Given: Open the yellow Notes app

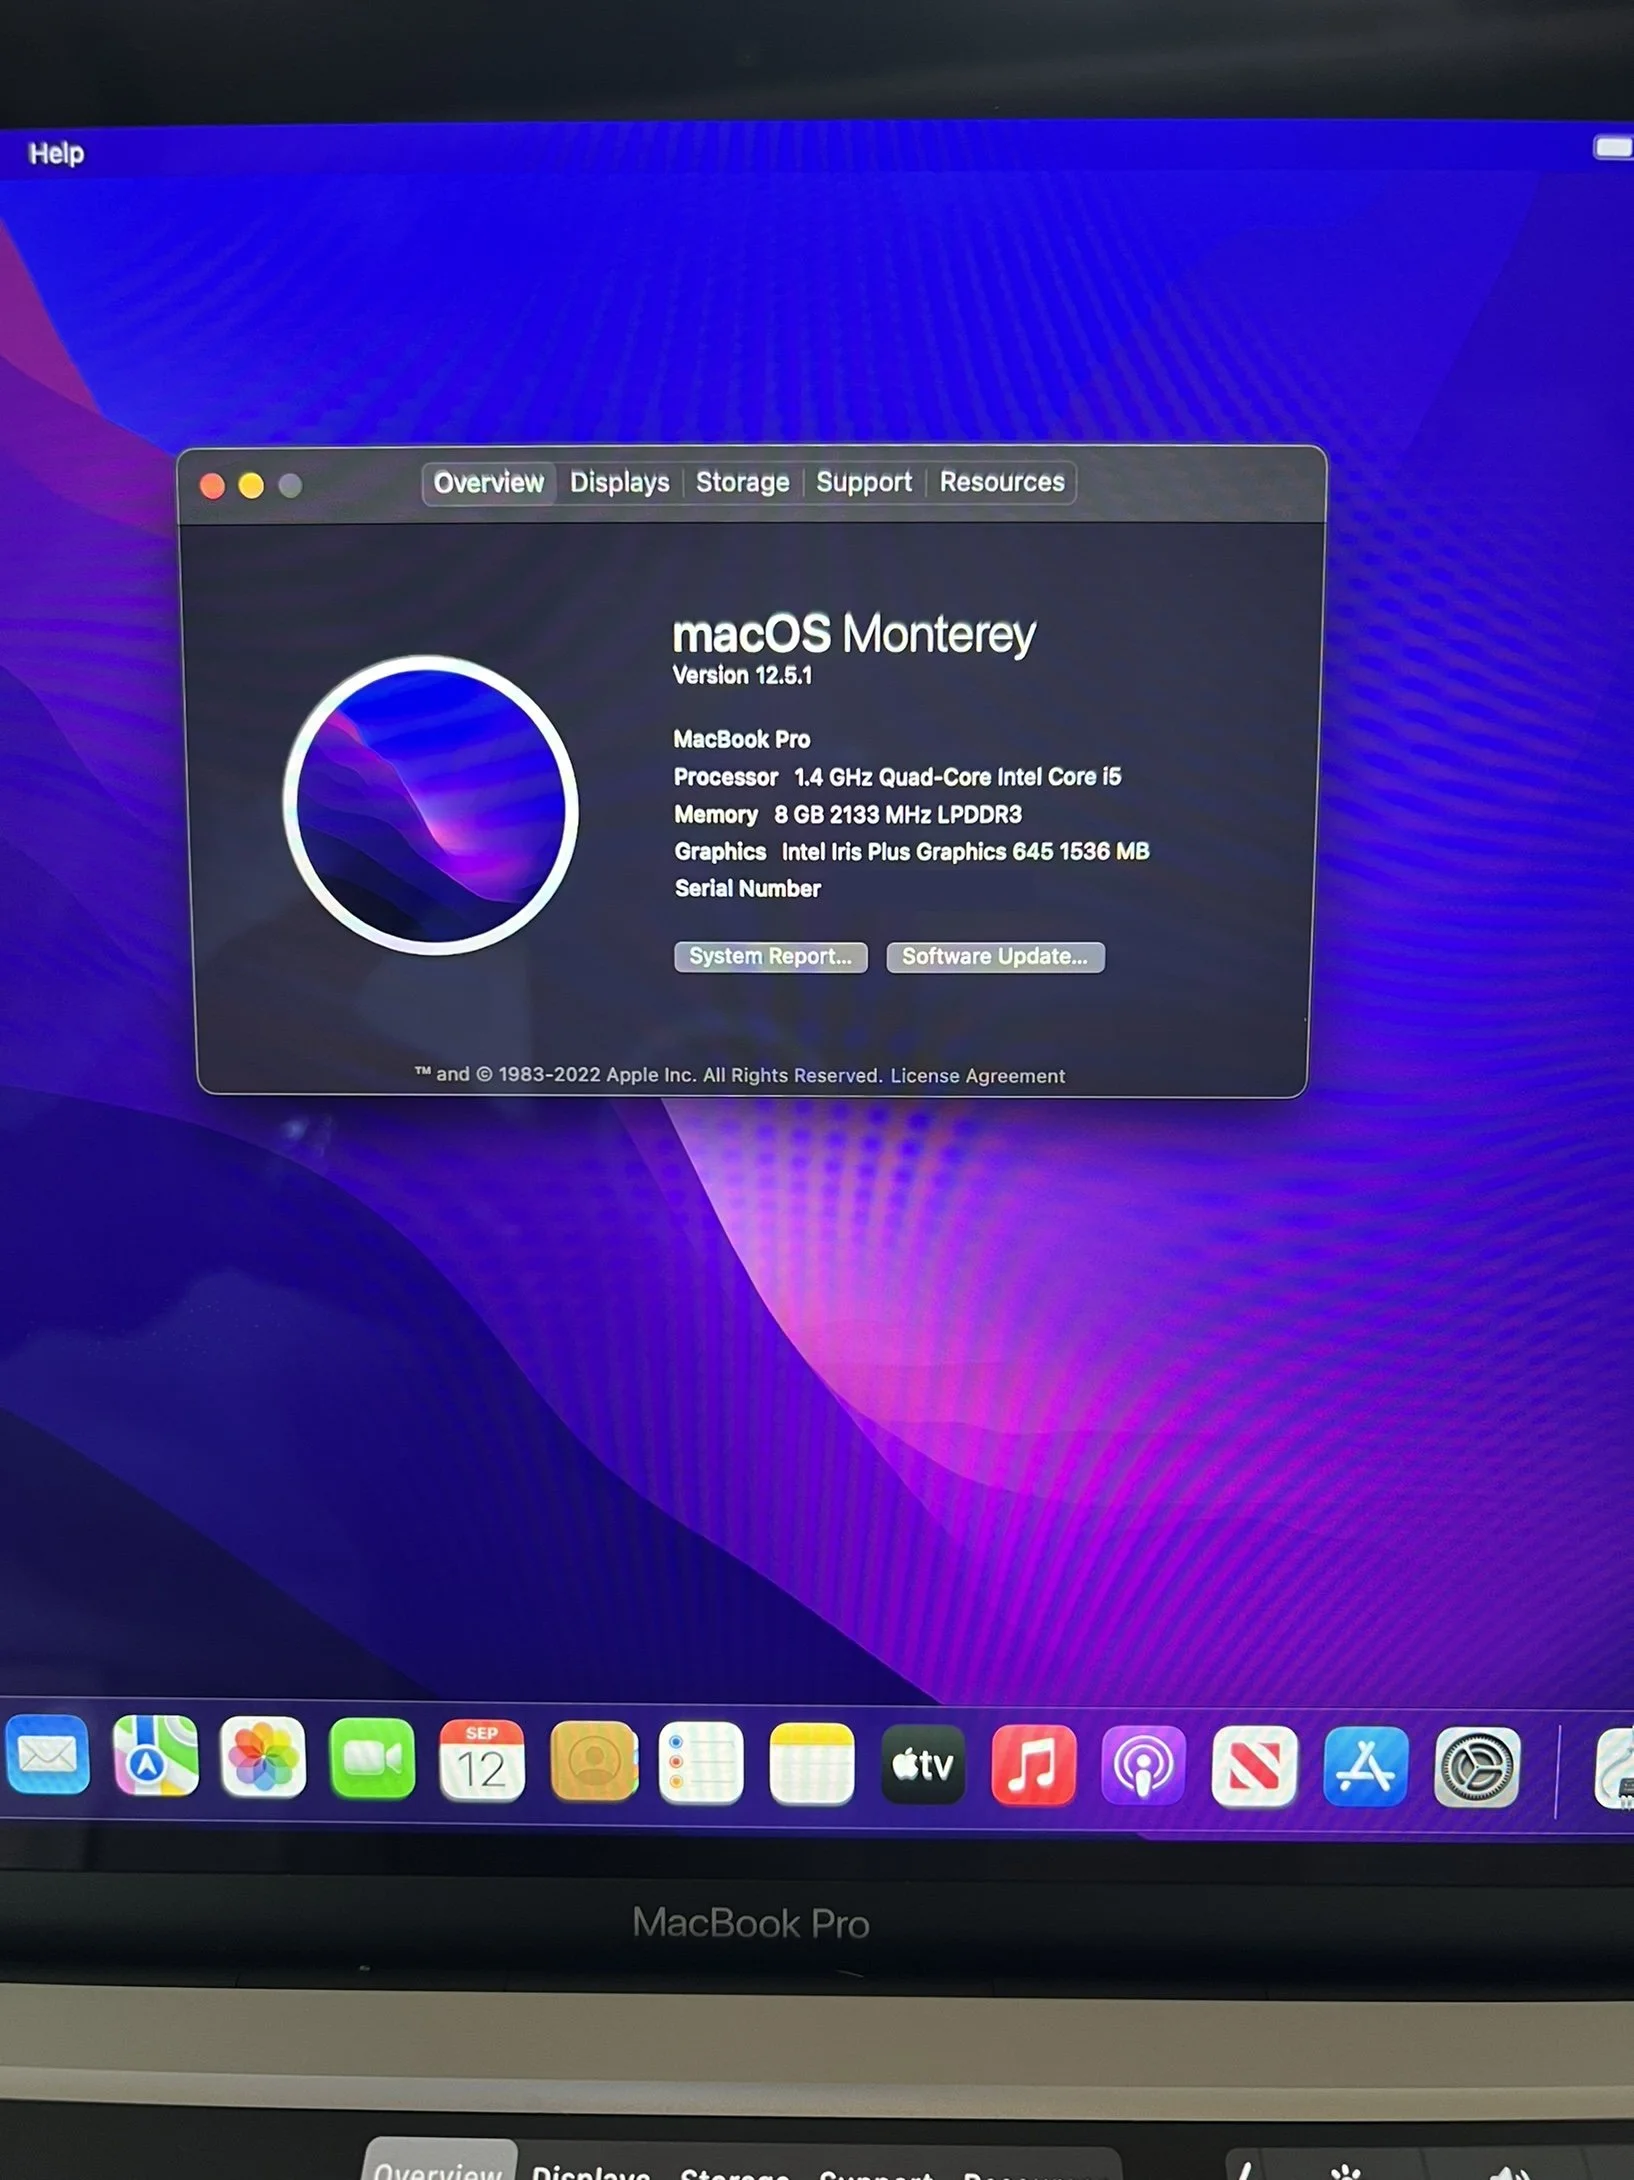Looking at the screenshot, I should tap(812, 1765).
